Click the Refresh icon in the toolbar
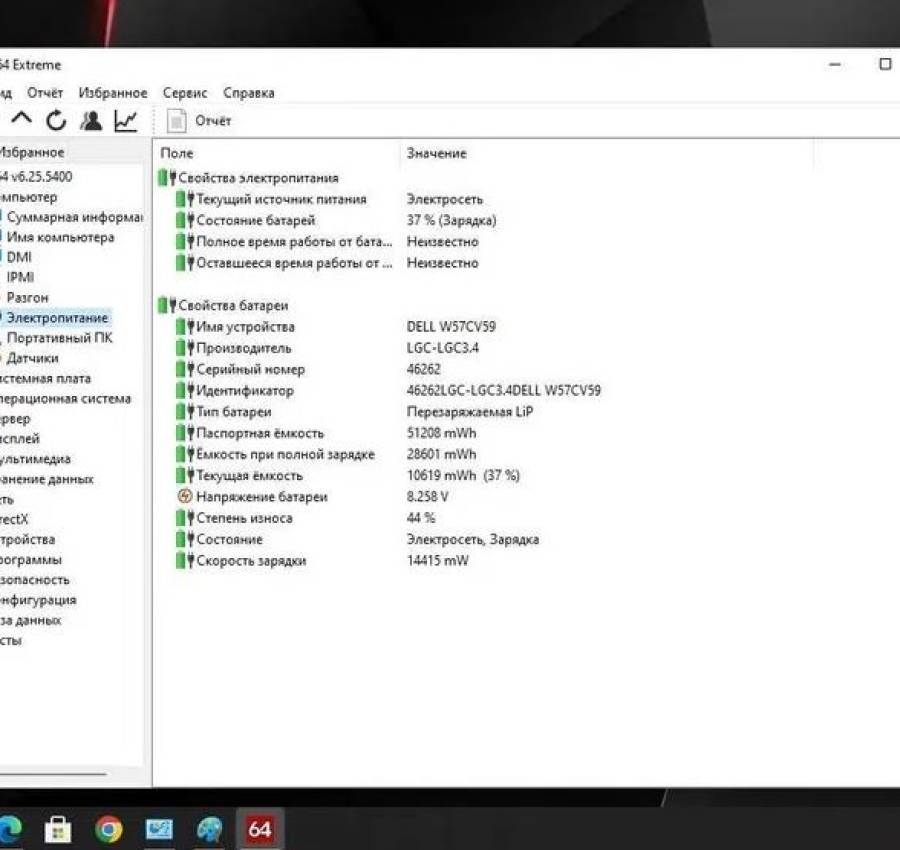Screen dimensions: 900x850 point(57,119)
